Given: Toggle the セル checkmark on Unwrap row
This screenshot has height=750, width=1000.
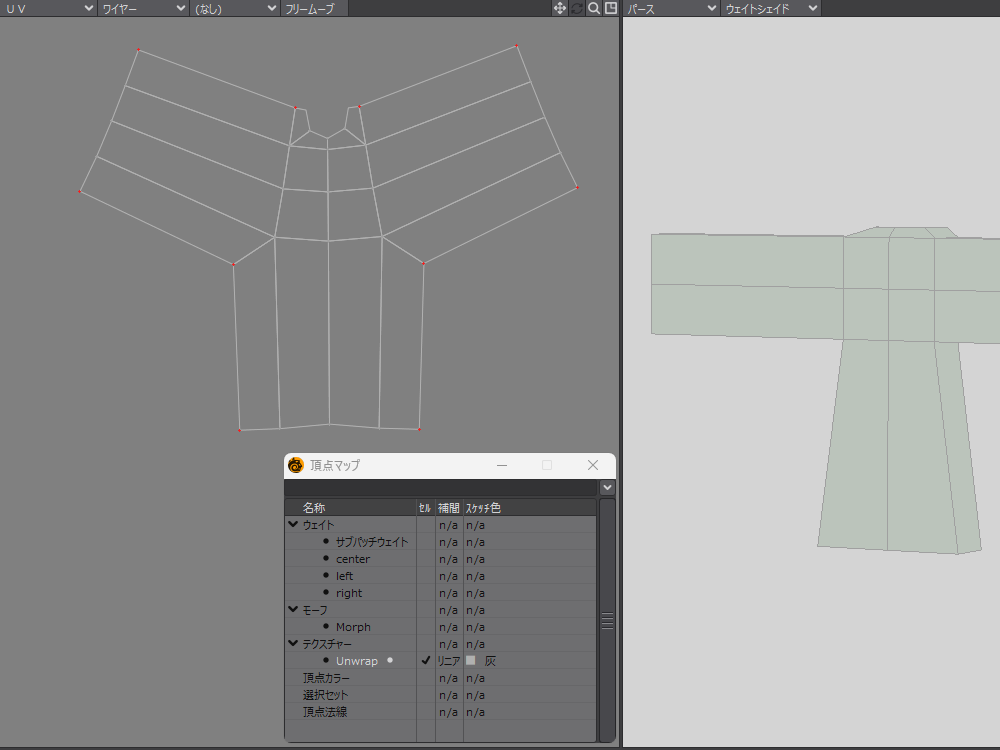Looking at the screenshot, I should pos(426,661).
